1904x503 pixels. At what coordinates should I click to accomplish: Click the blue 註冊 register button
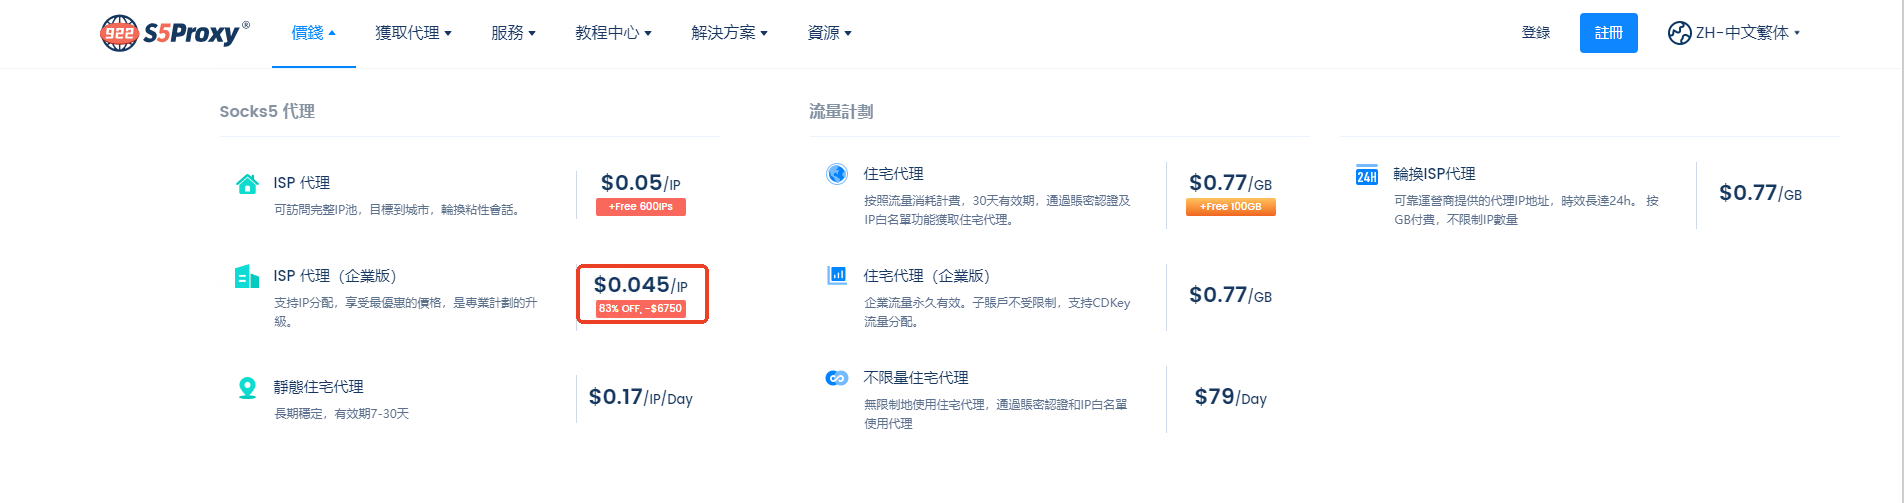pos(1609,33)
